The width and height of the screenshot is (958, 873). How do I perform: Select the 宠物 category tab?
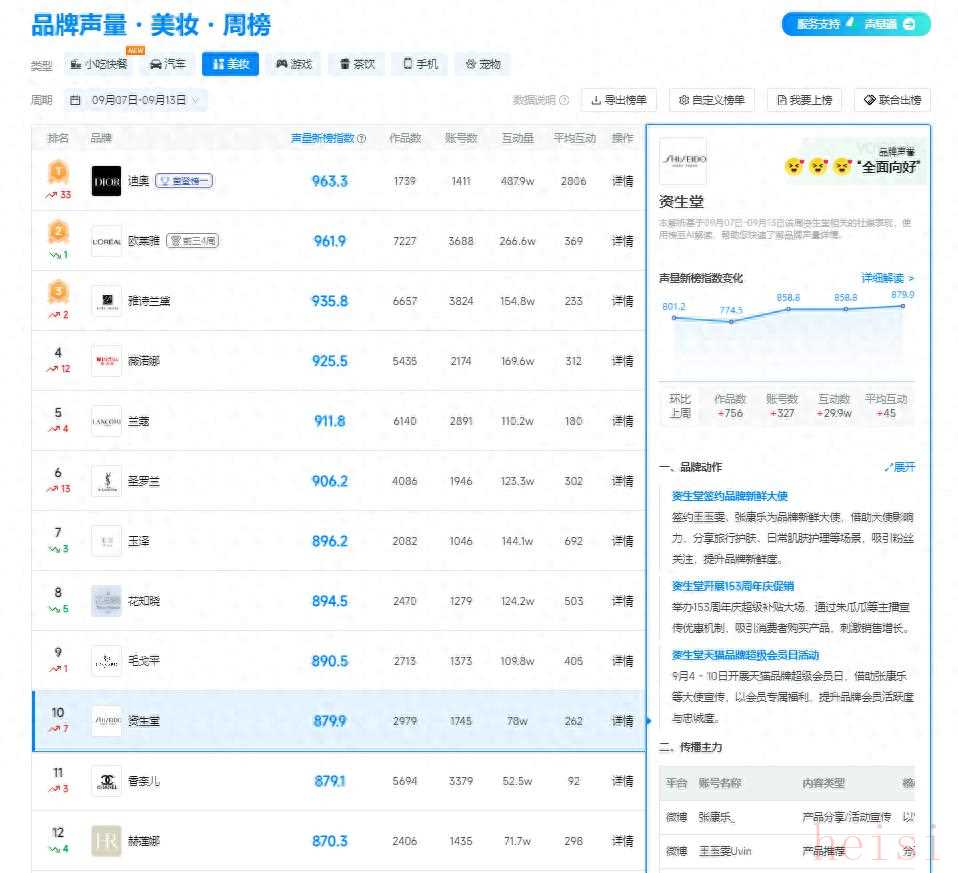coord(482,64)
